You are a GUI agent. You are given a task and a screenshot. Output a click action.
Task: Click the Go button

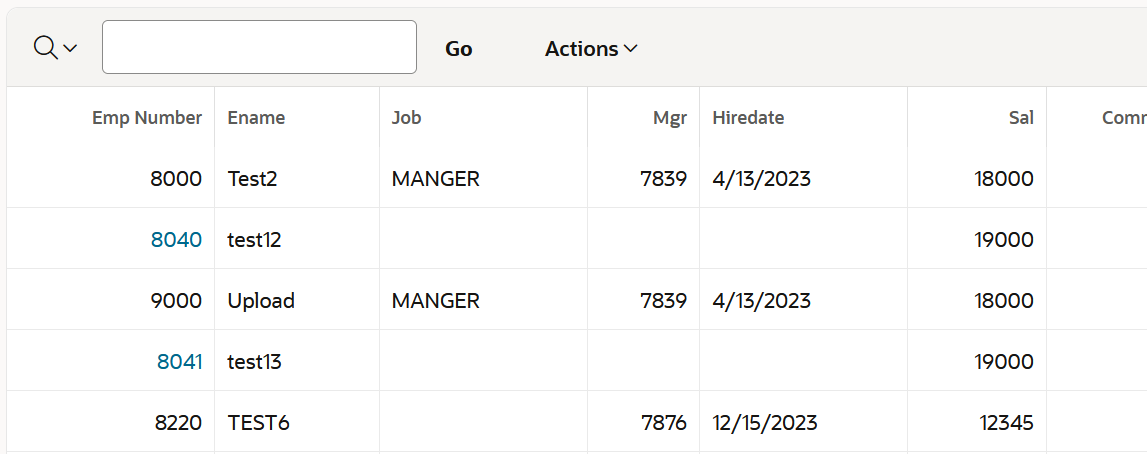coord(459,49)
